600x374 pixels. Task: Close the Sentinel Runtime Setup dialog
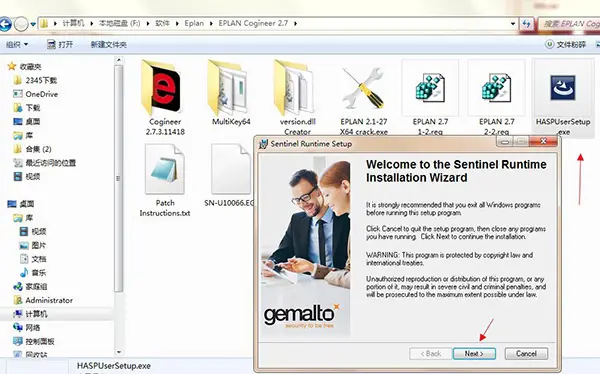click(543, 142)
